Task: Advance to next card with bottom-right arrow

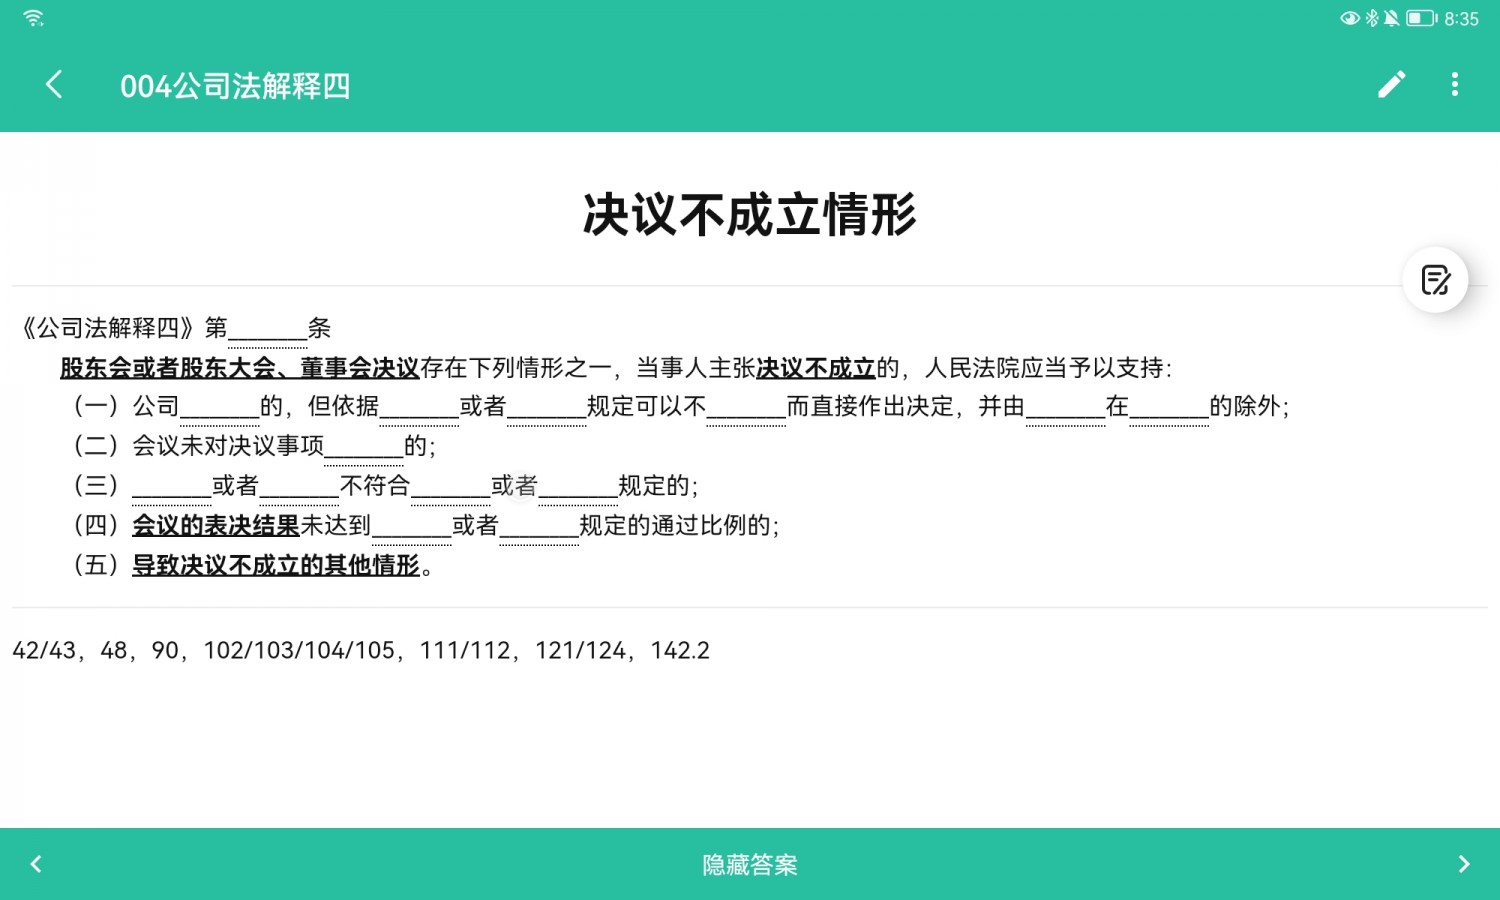Action: point(1463,864)
